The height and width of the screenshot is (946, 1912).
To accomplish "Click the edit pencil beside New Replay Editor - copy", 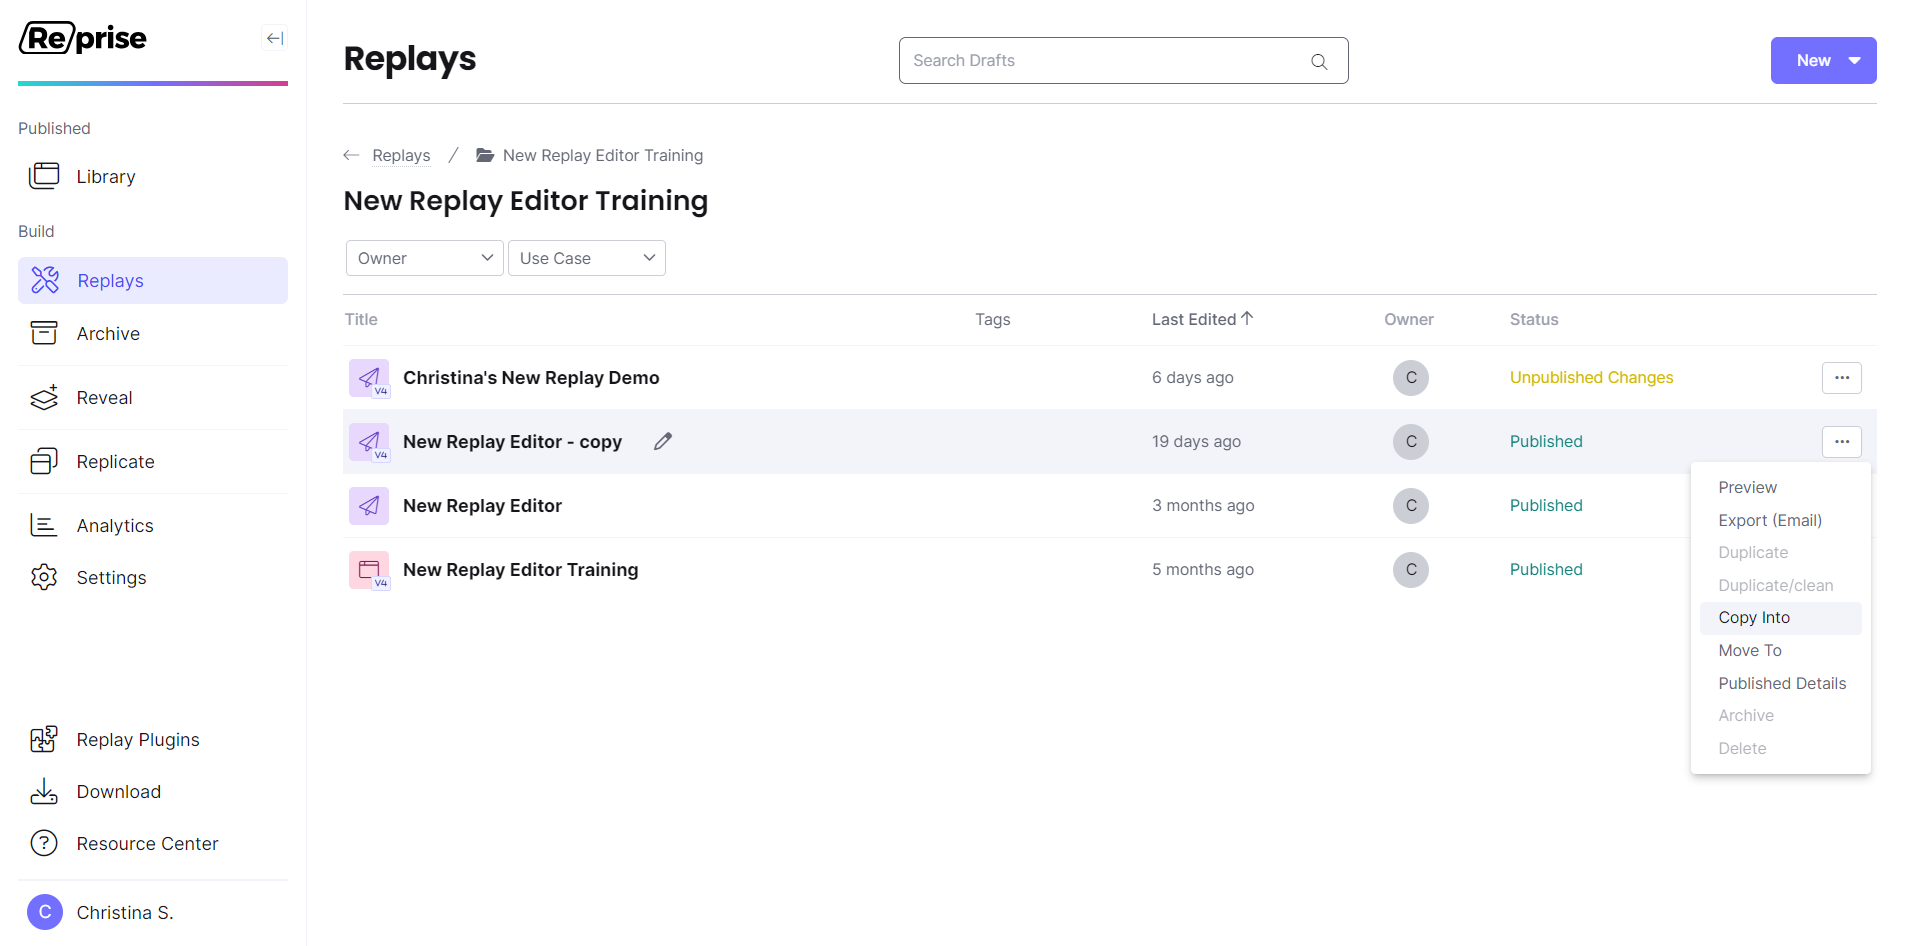I will [x=662, y=441].
